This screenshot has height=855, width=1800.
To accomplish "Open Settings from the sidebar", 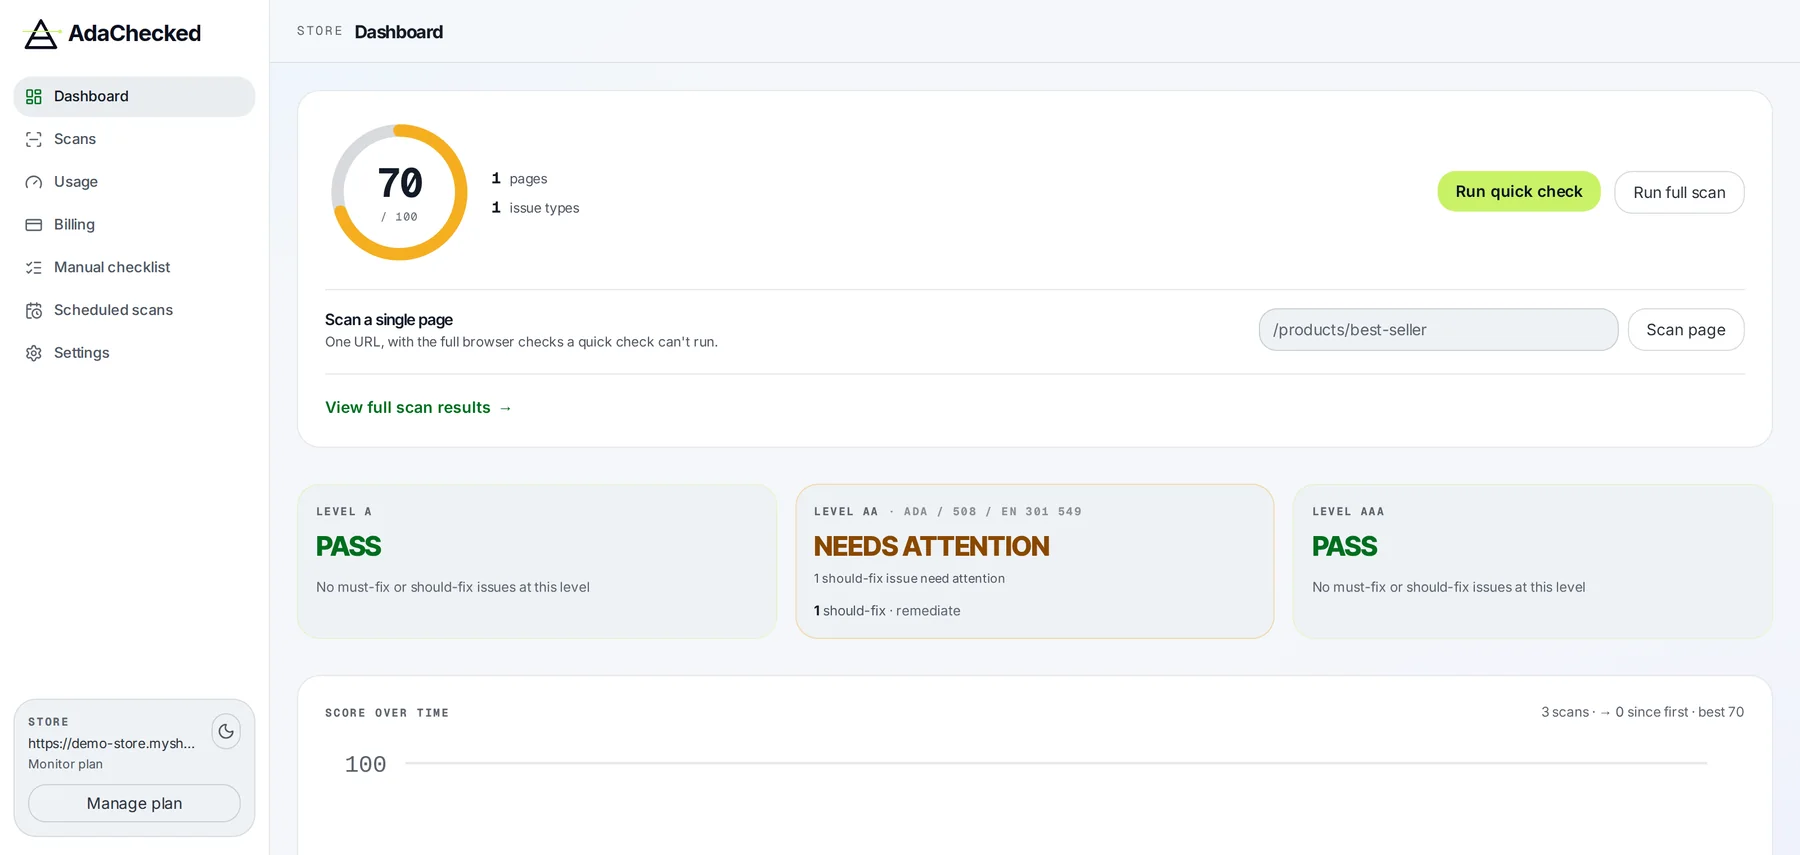I will 134,353.
